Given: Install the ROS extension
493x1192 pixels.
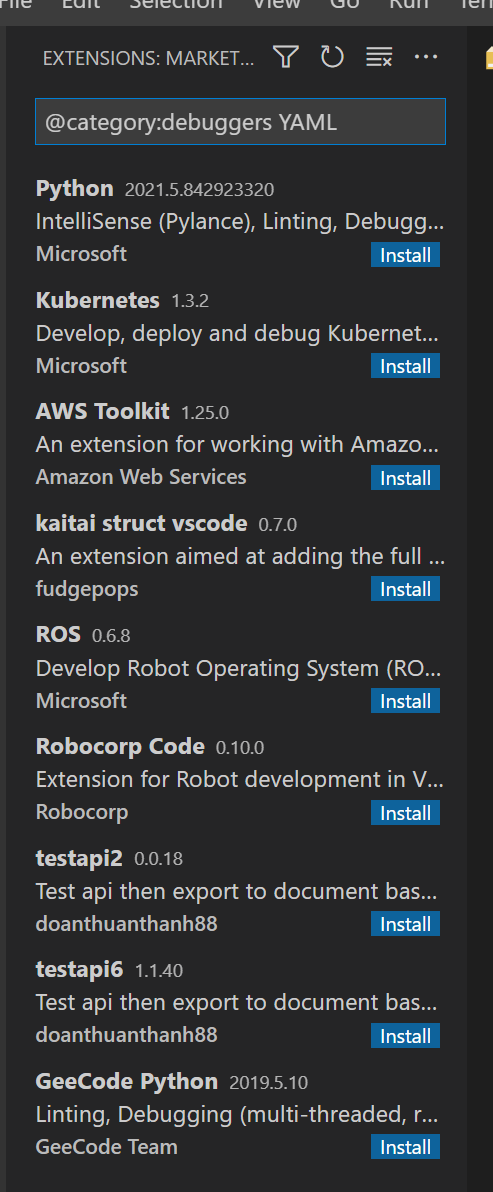Looking at the screenshot, I should [406, 701].
